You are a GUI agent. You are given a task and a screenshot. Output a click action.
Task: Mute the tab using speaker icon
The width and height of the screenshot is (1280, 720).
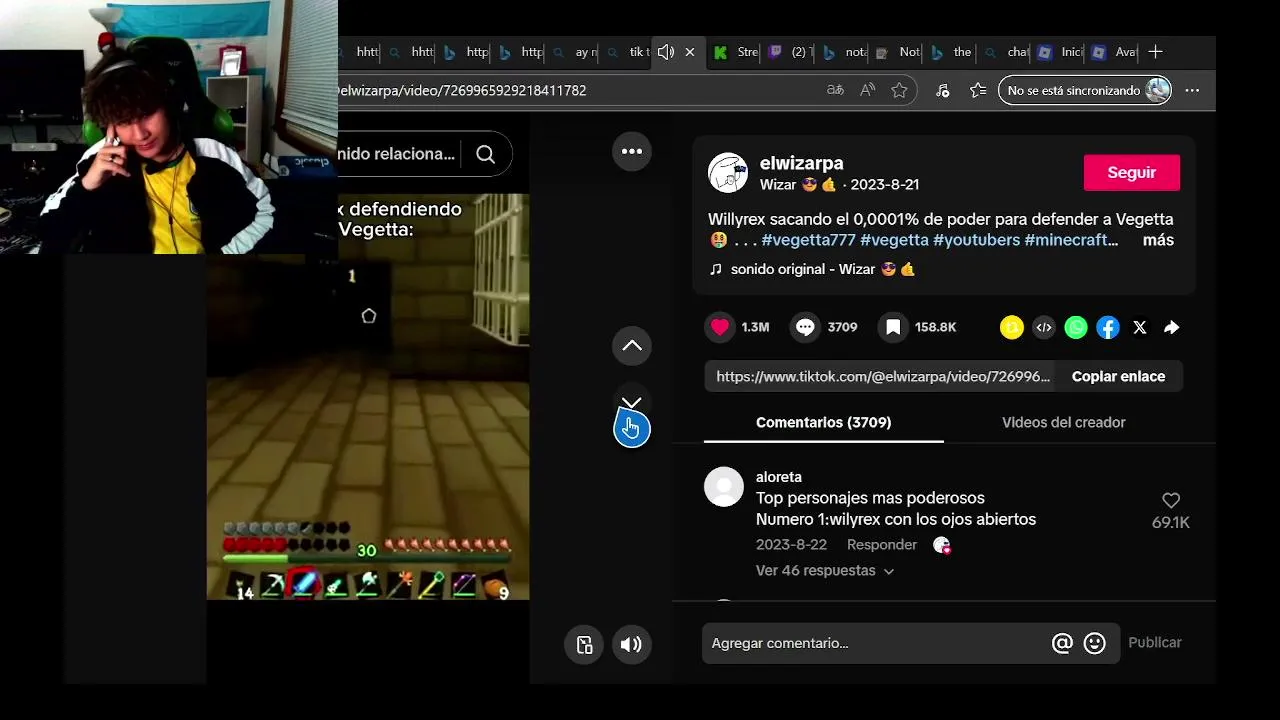point(666,52)
